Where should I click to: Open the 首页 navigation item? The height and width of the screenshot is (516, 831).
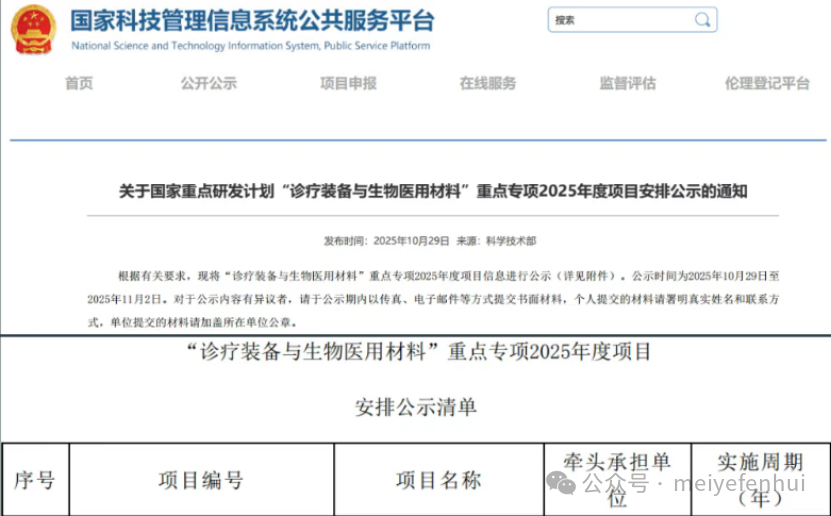tap(79, 84)
